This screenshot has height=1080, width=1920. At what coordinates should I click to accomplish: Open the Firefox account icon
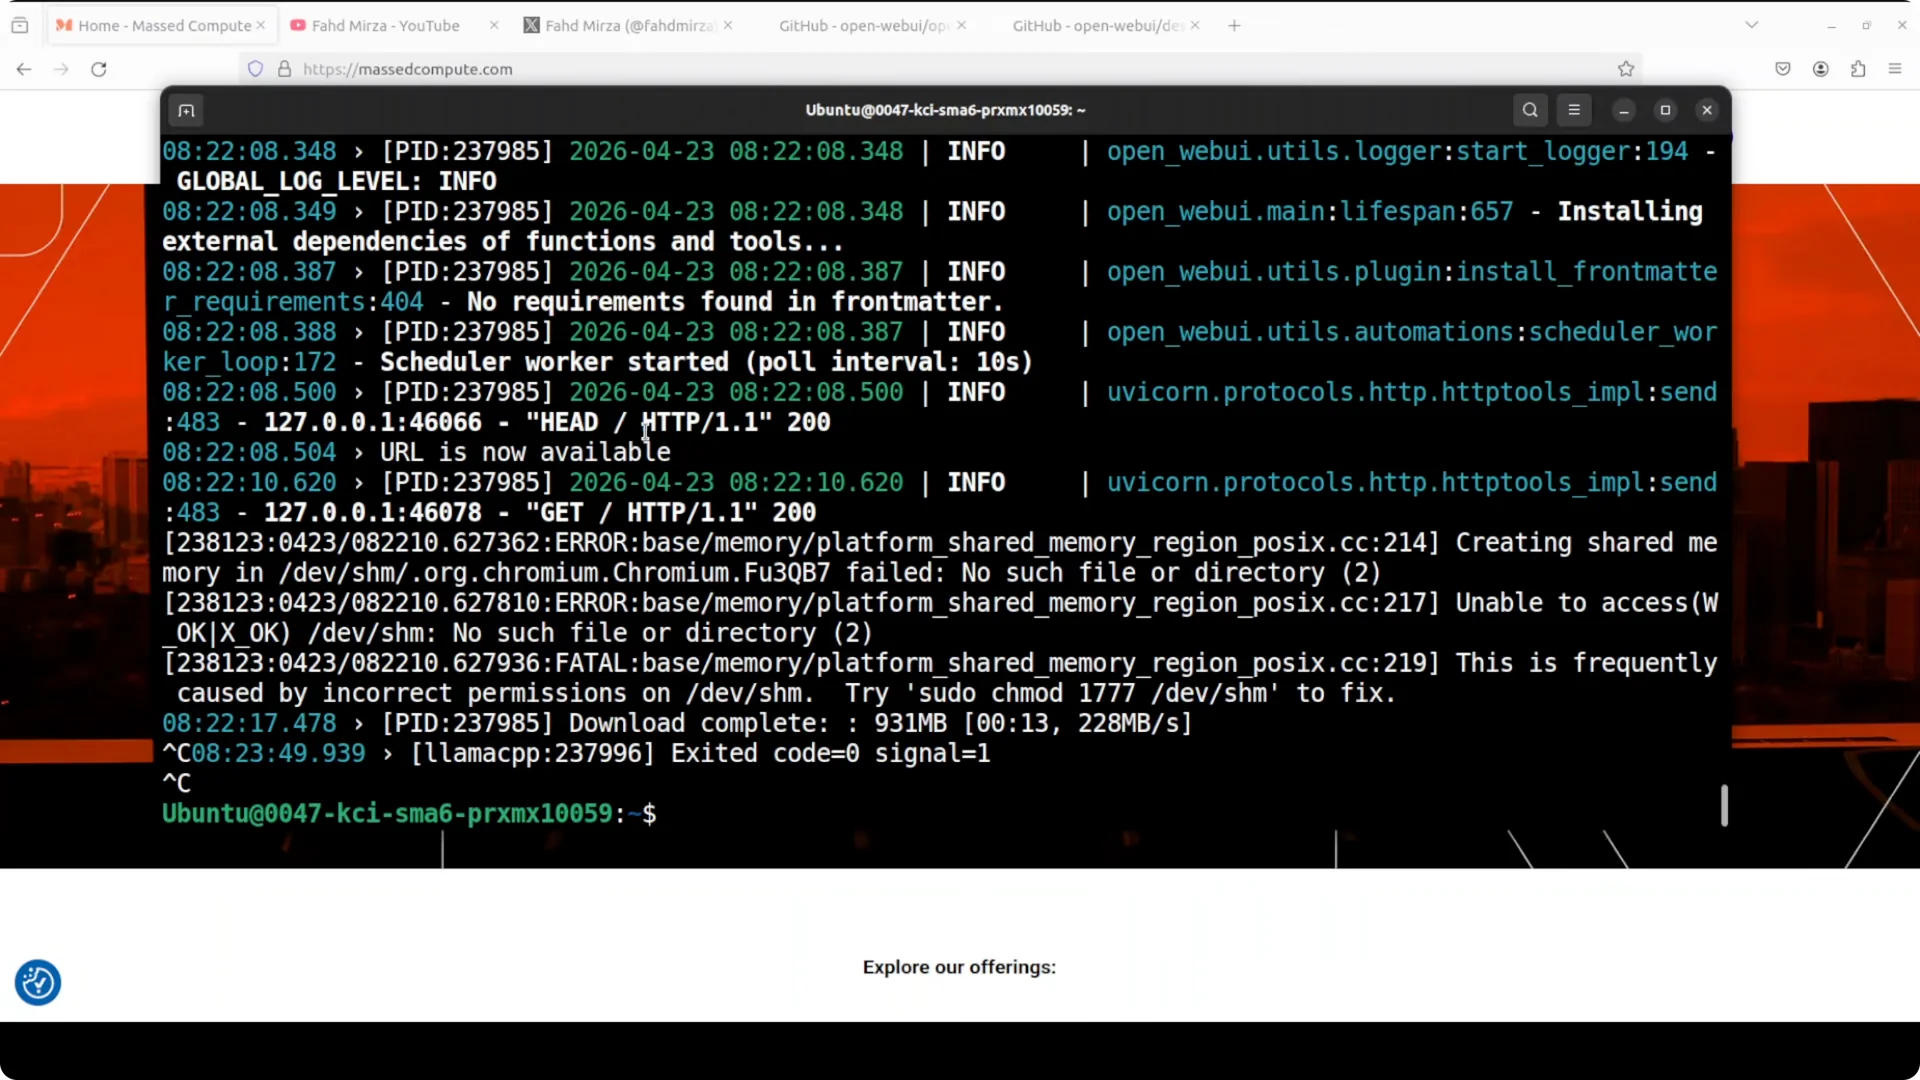point(1821,69)
